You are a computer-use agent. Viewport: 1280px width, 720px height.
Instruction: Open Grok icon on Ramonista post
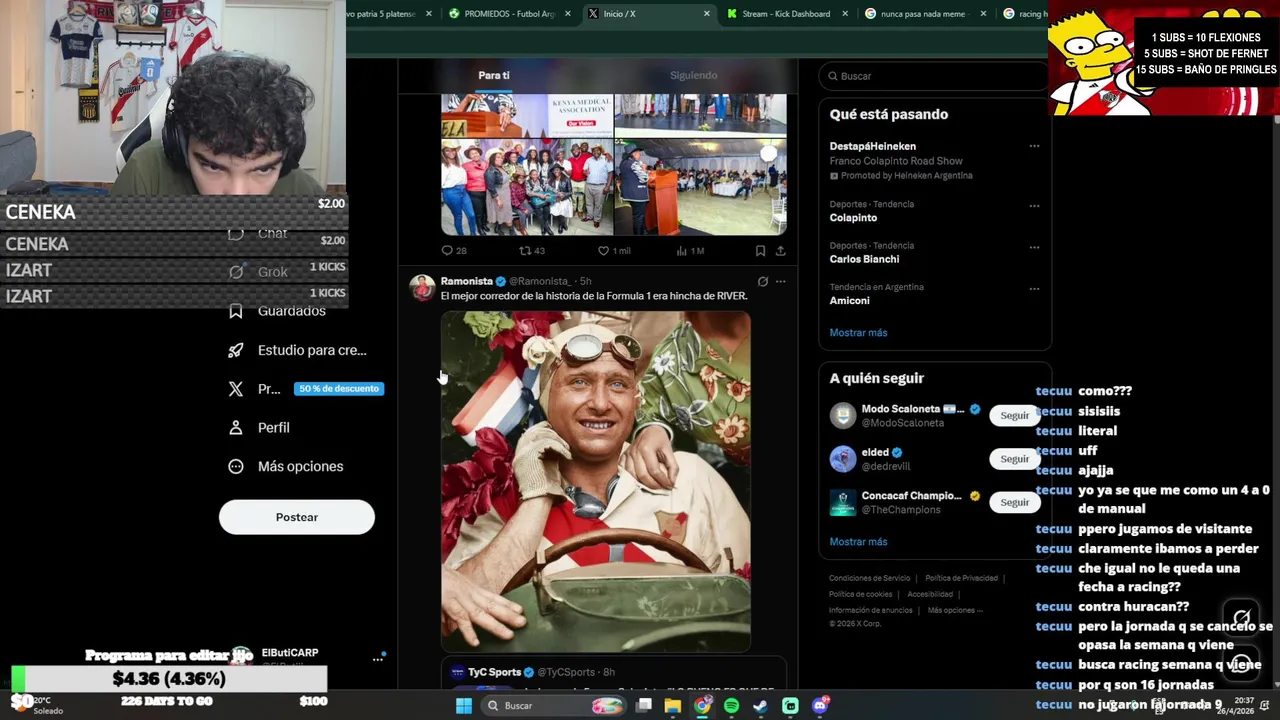[762, 281]
